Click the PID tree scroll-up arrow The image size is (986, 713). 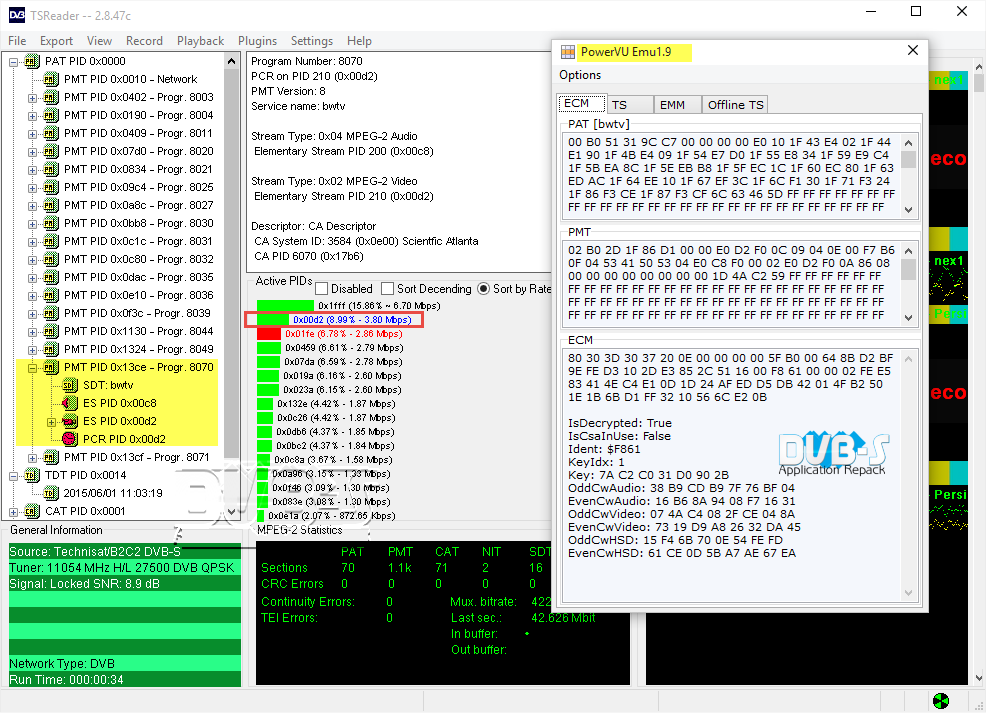231,61
